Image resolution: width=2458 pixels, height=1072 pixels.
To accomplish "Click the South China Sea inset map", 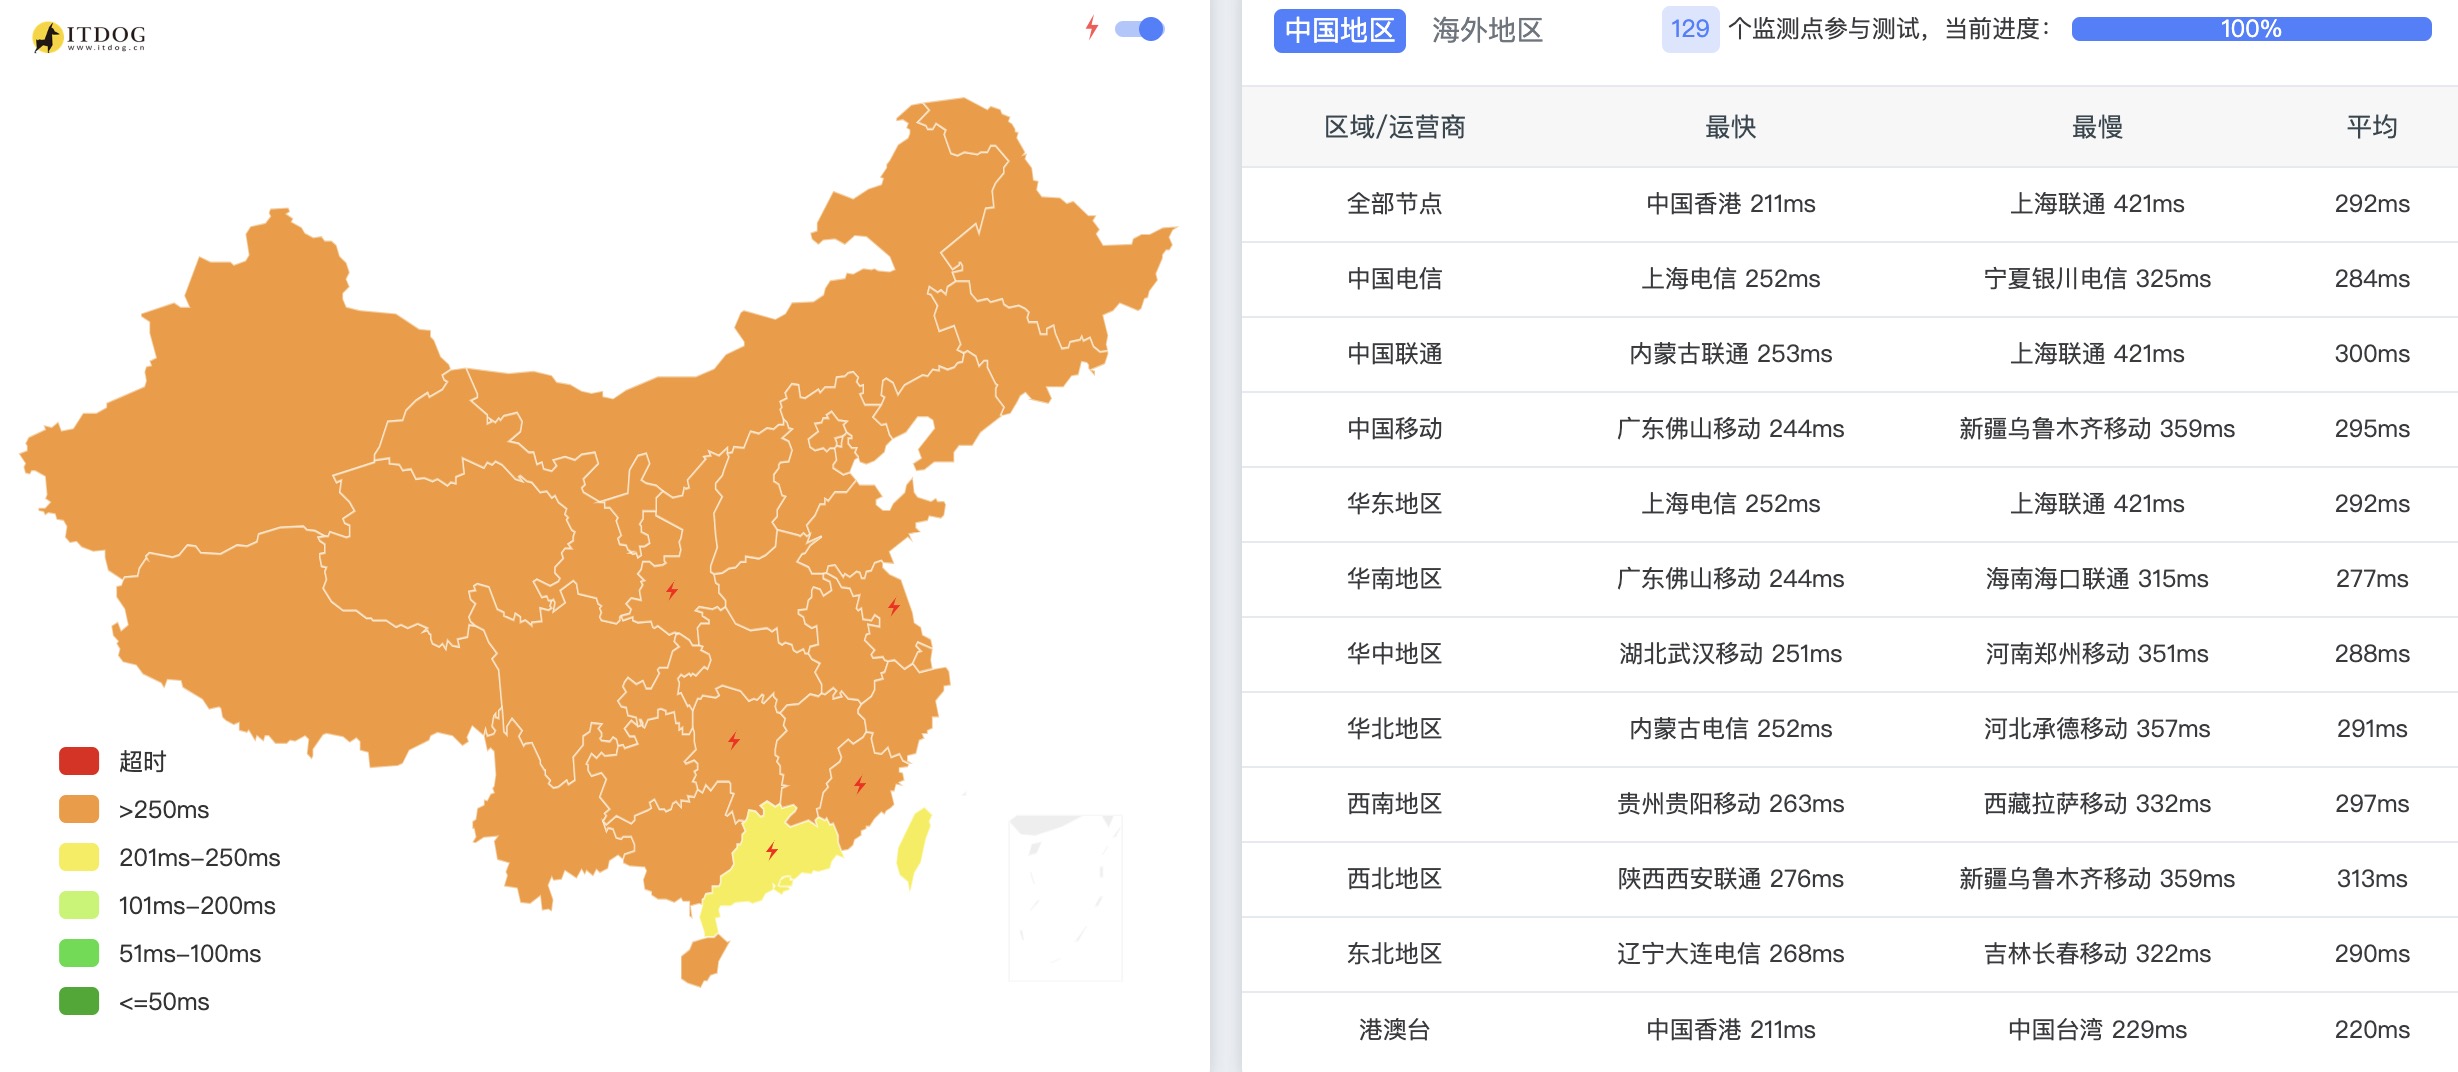I will point(1066,897).
